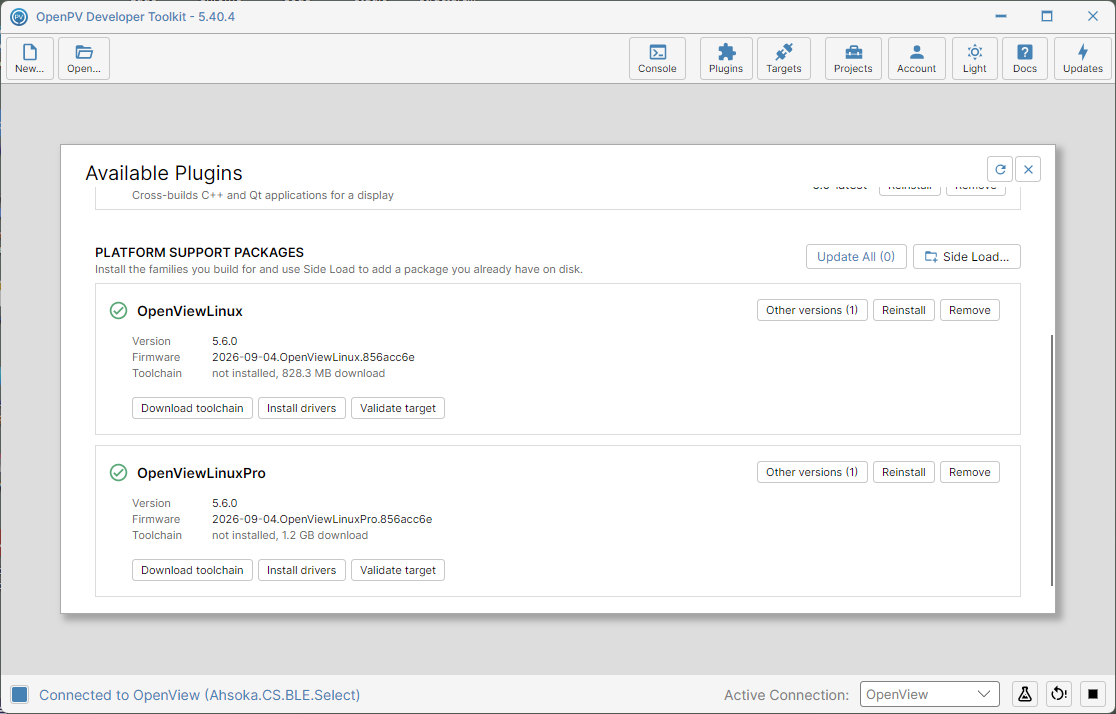This screenshot has width=1116, height=714.
Task: Click Update All (0) button
Action: pos(856,257)
